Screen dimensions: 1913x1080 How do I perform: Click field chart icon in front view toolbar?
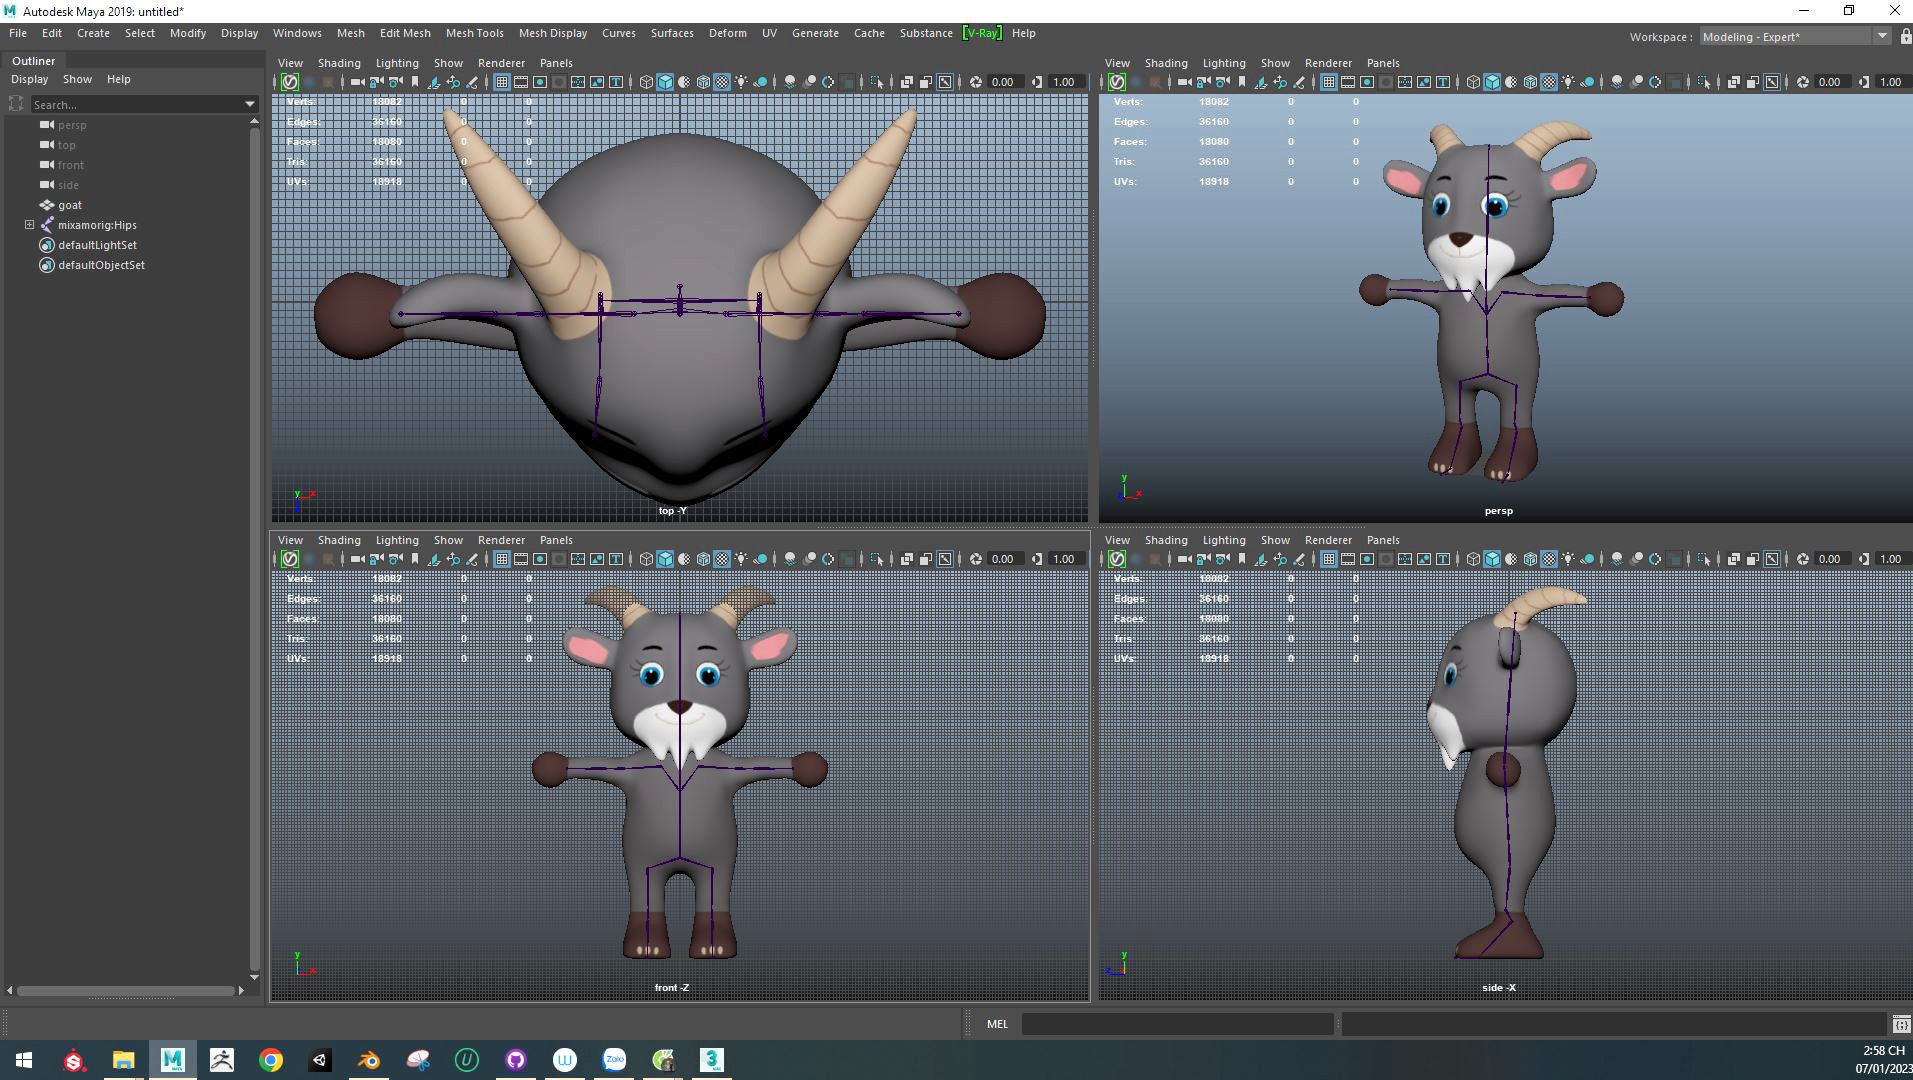[577, 559]
